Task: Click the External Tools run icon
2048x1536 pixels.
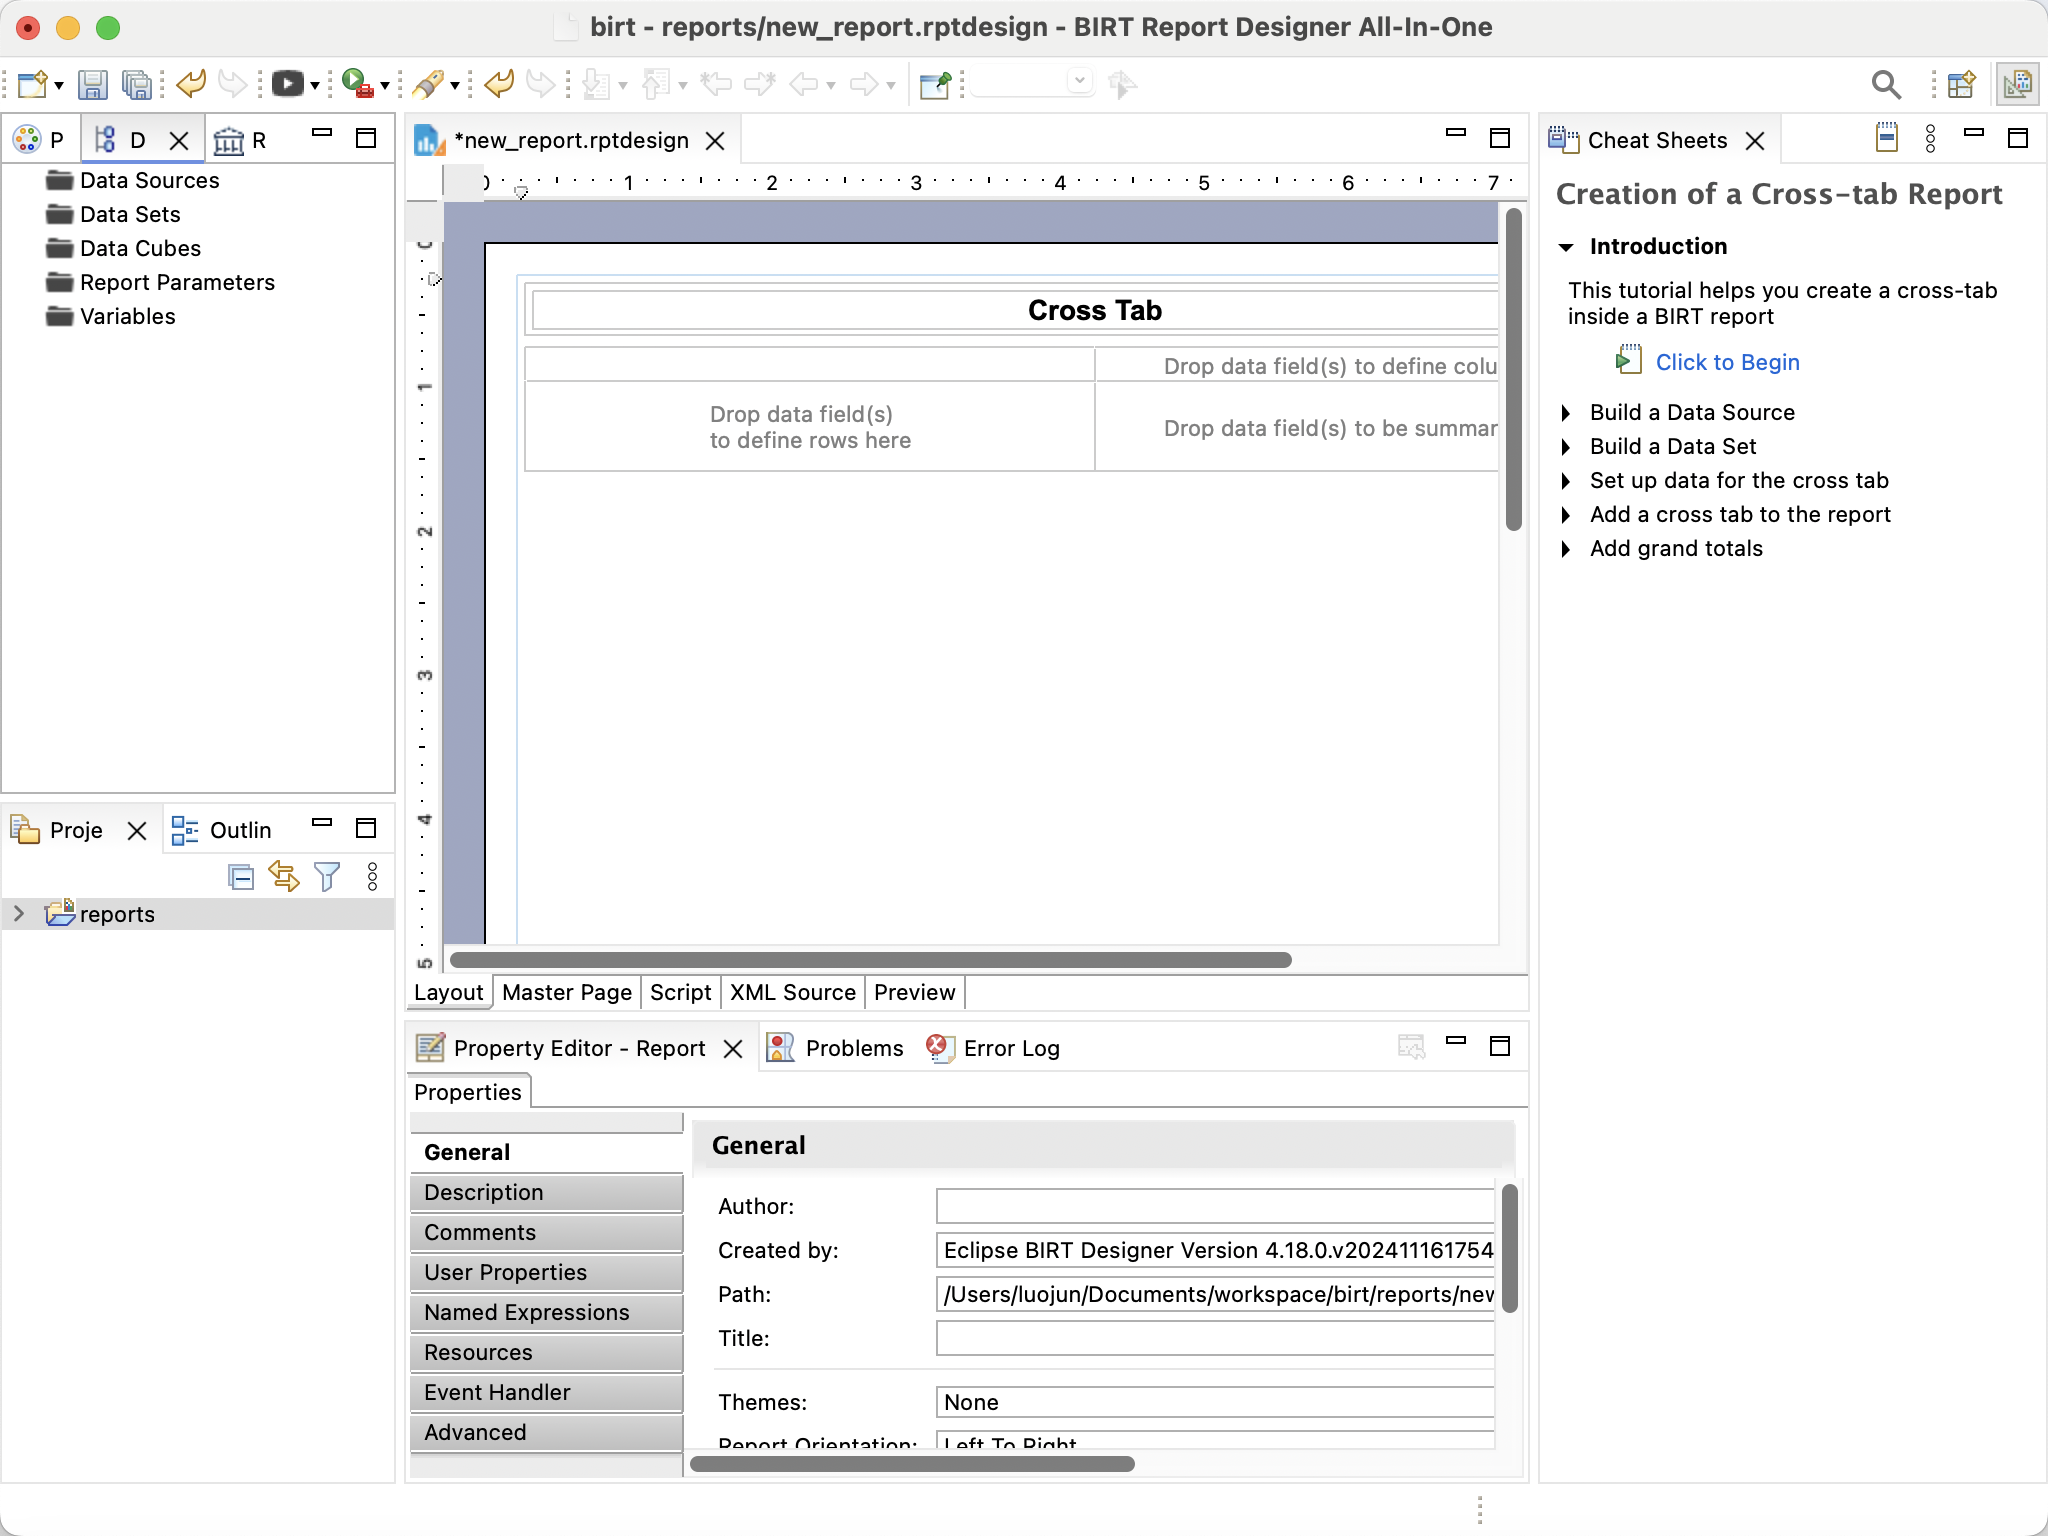Action: tap(357, 84)
